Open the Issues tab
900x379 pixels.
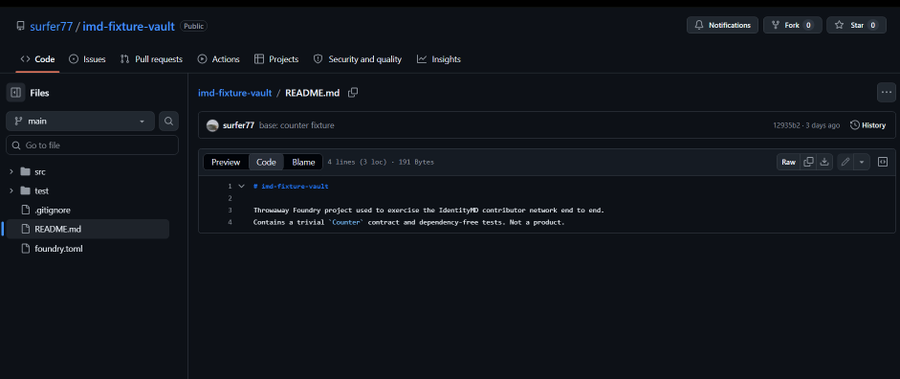[x=87, y=59]
